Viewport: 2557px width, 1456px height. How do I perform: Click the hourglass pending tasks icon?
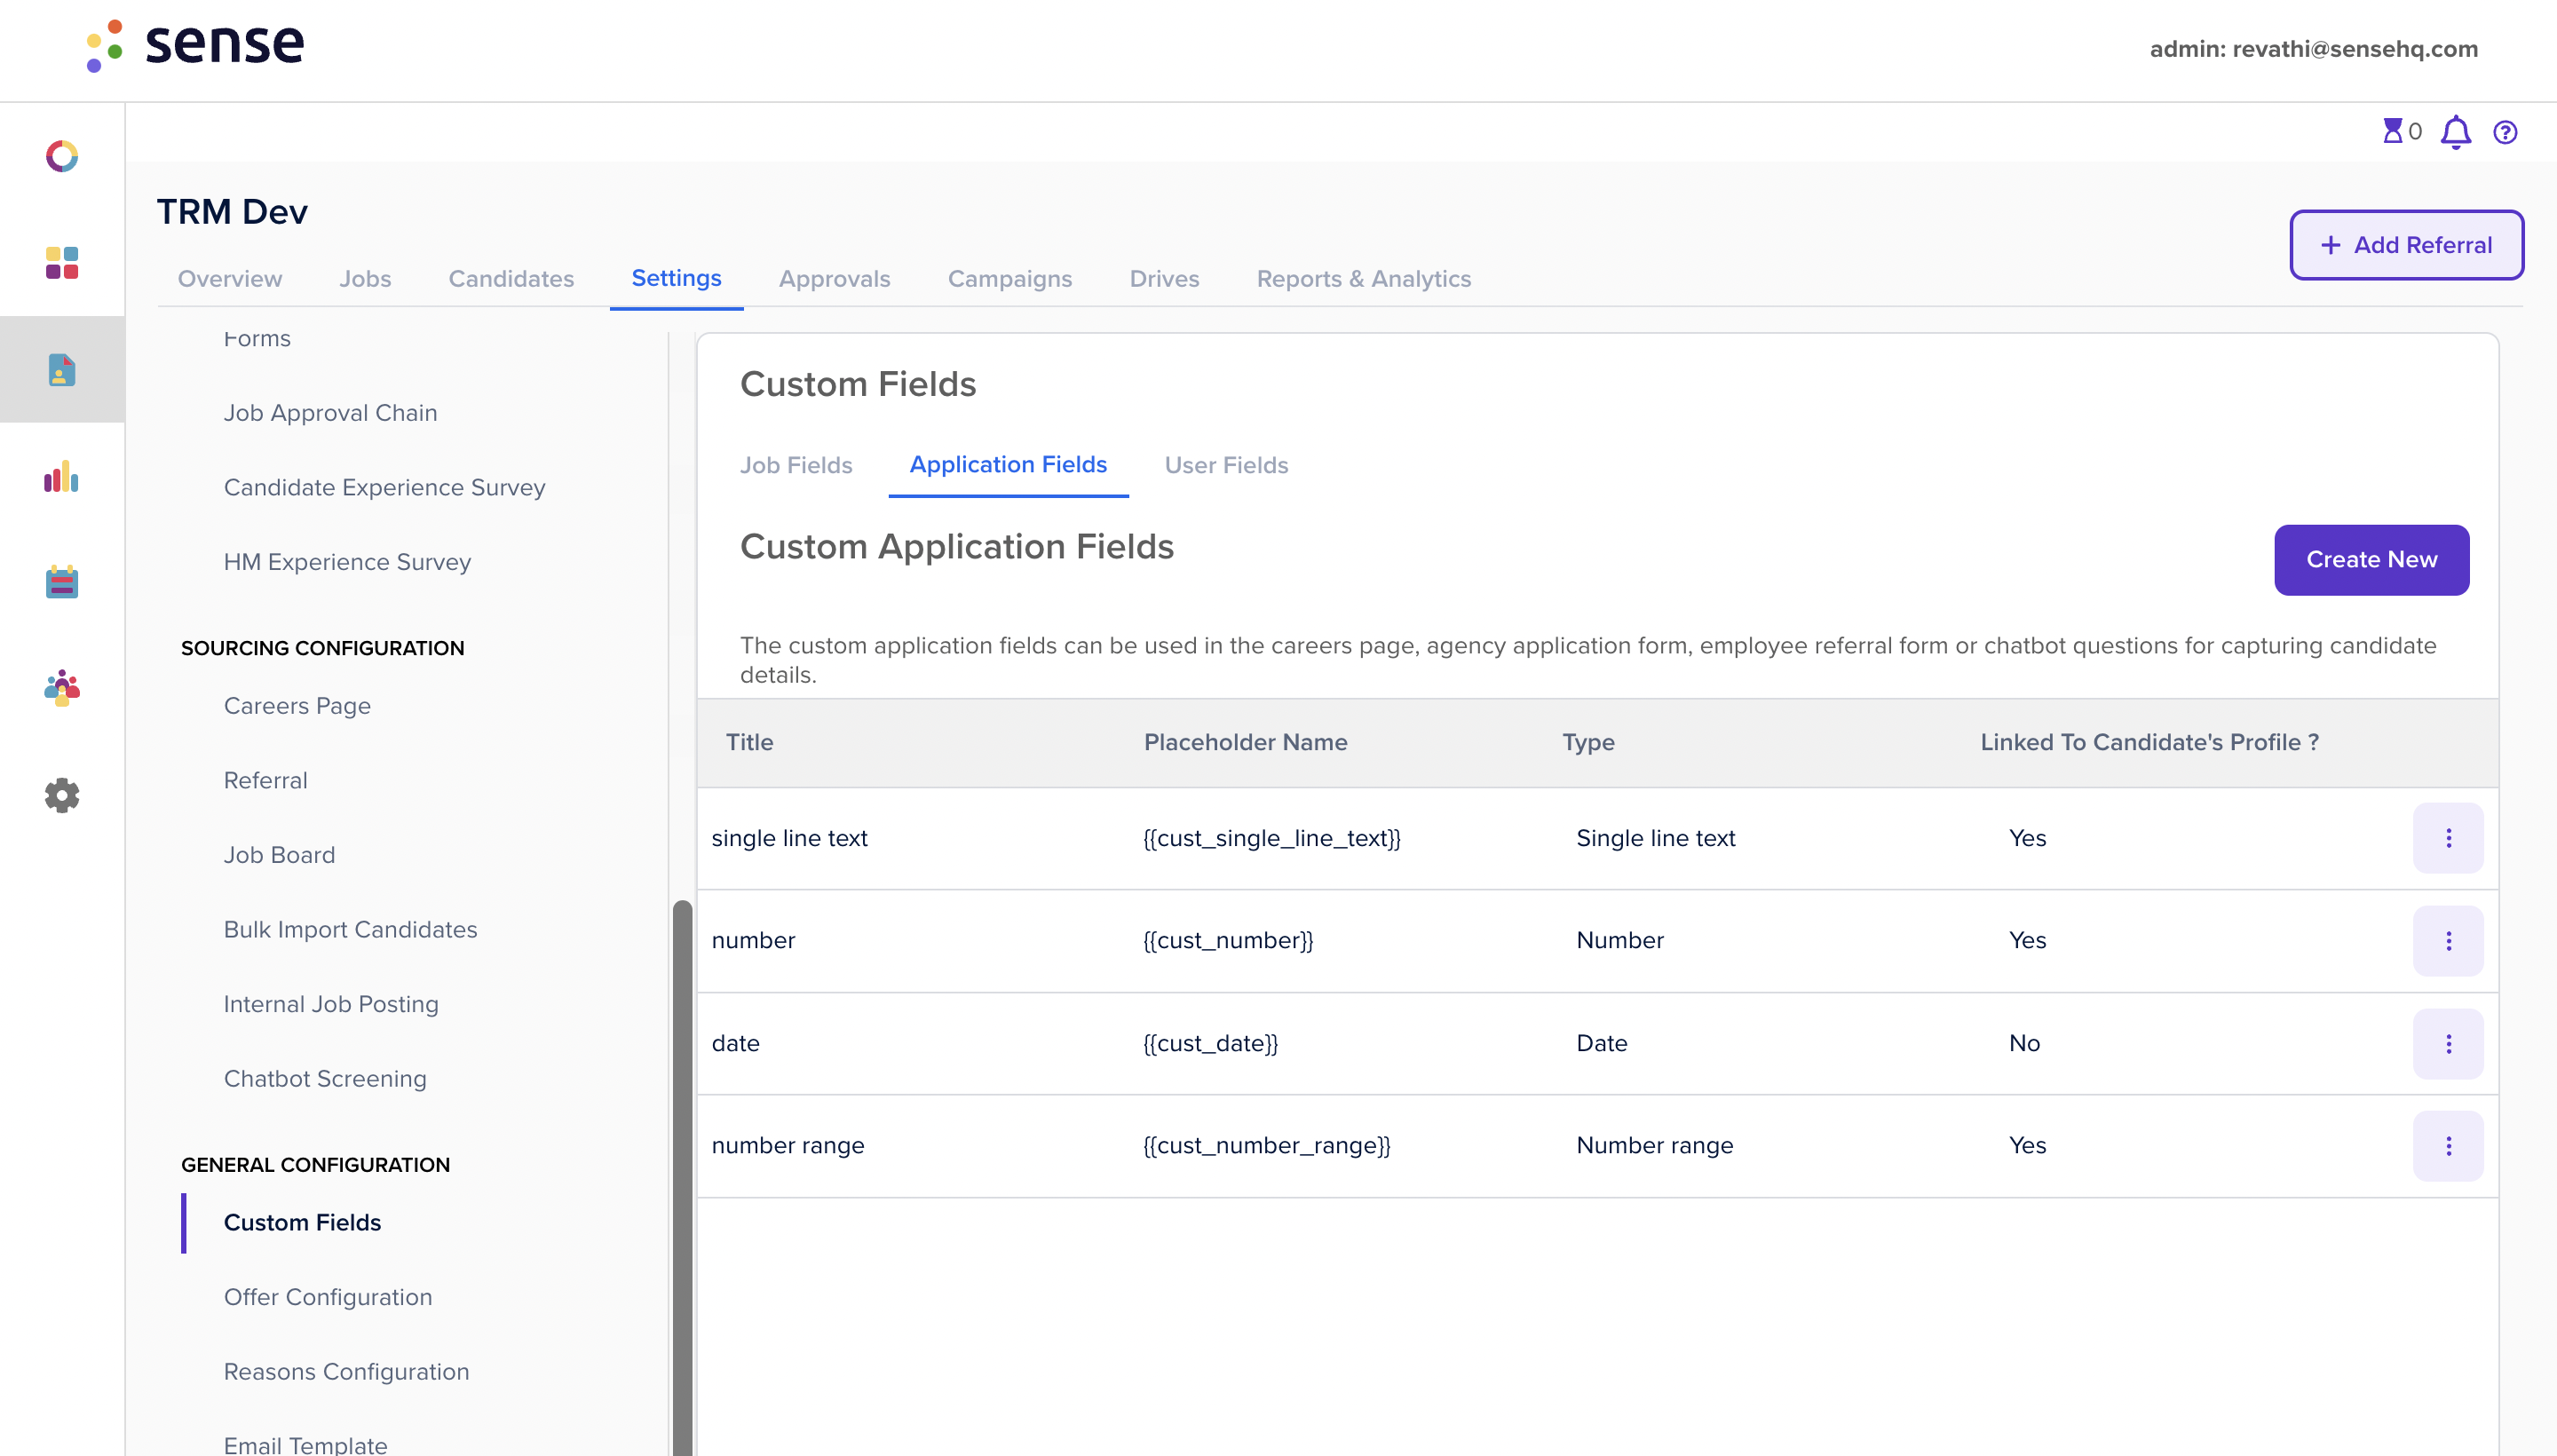[2392, 131]
